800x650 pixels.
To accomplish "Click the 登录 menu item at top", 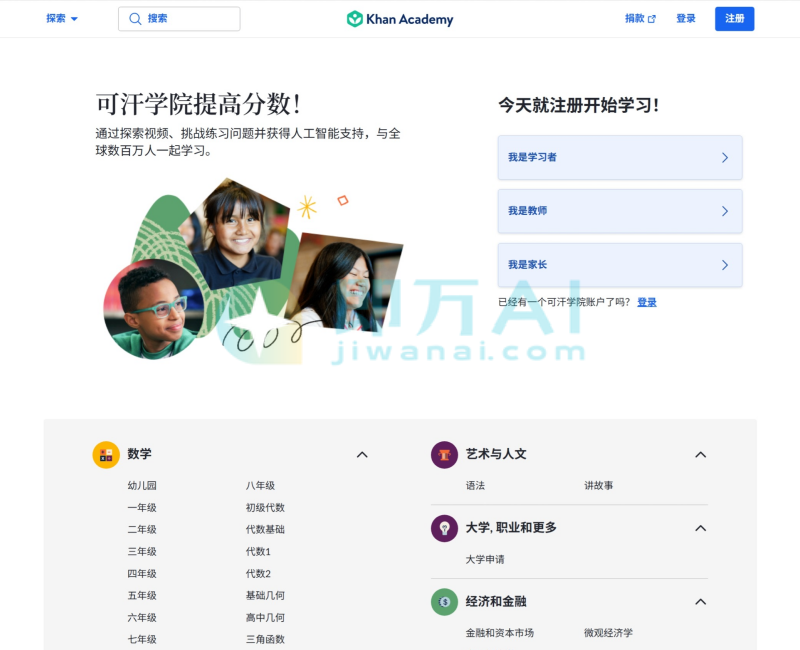I will click(686, 18).
